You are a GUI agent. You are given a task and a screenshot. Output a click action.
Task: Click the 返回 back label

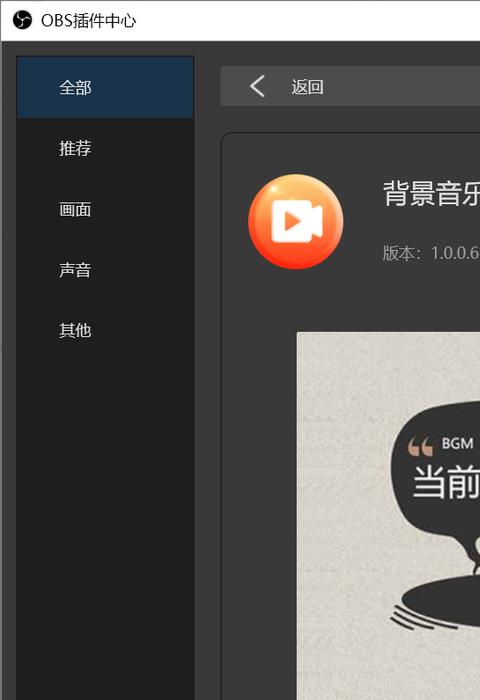click(x=307, y=87)
